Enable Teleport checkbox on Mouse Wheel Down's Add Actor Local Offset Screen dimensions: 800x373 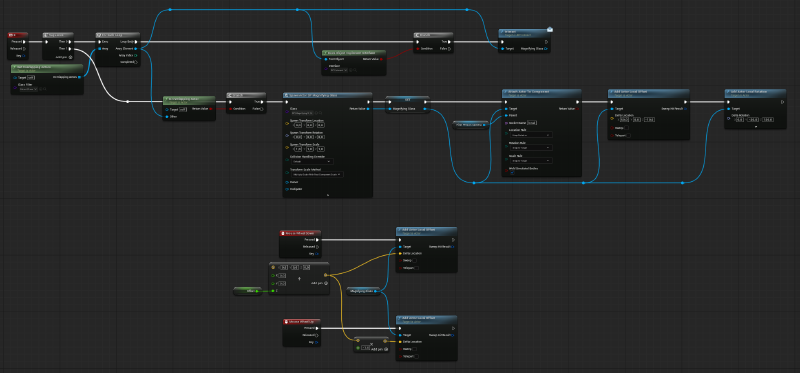coord(416,267)
